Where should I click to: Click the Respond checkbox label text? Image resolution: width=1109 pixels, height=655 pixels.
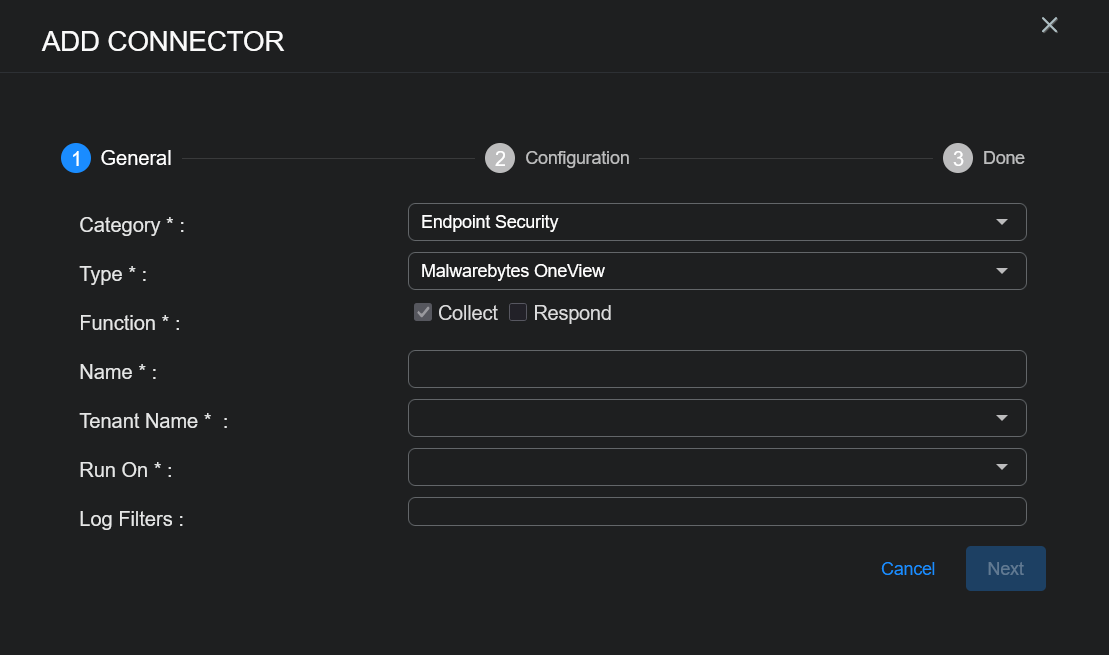(x=572, y=313)
